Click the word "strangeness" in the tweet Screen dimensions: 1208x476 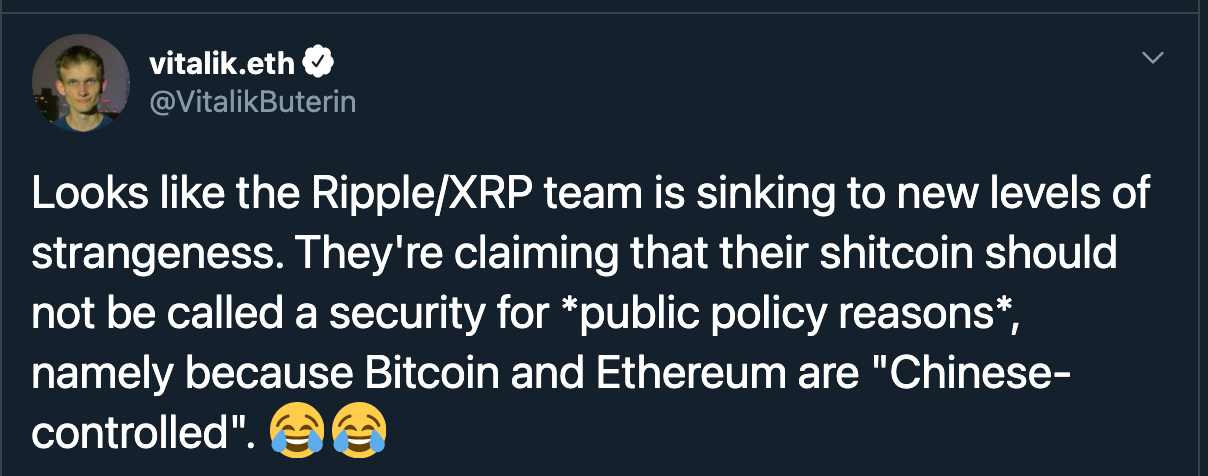tap(144, 255)
